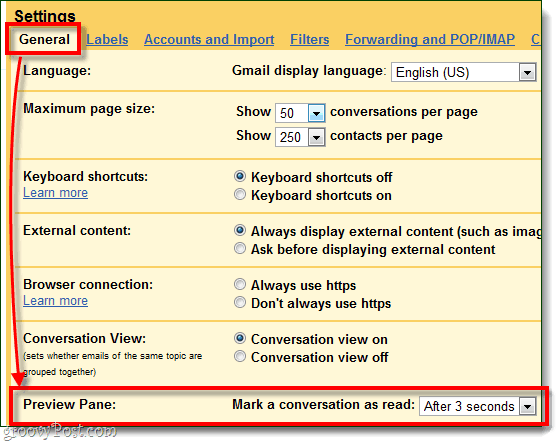Expand the Gmail display language dropdown

point(464,72)
